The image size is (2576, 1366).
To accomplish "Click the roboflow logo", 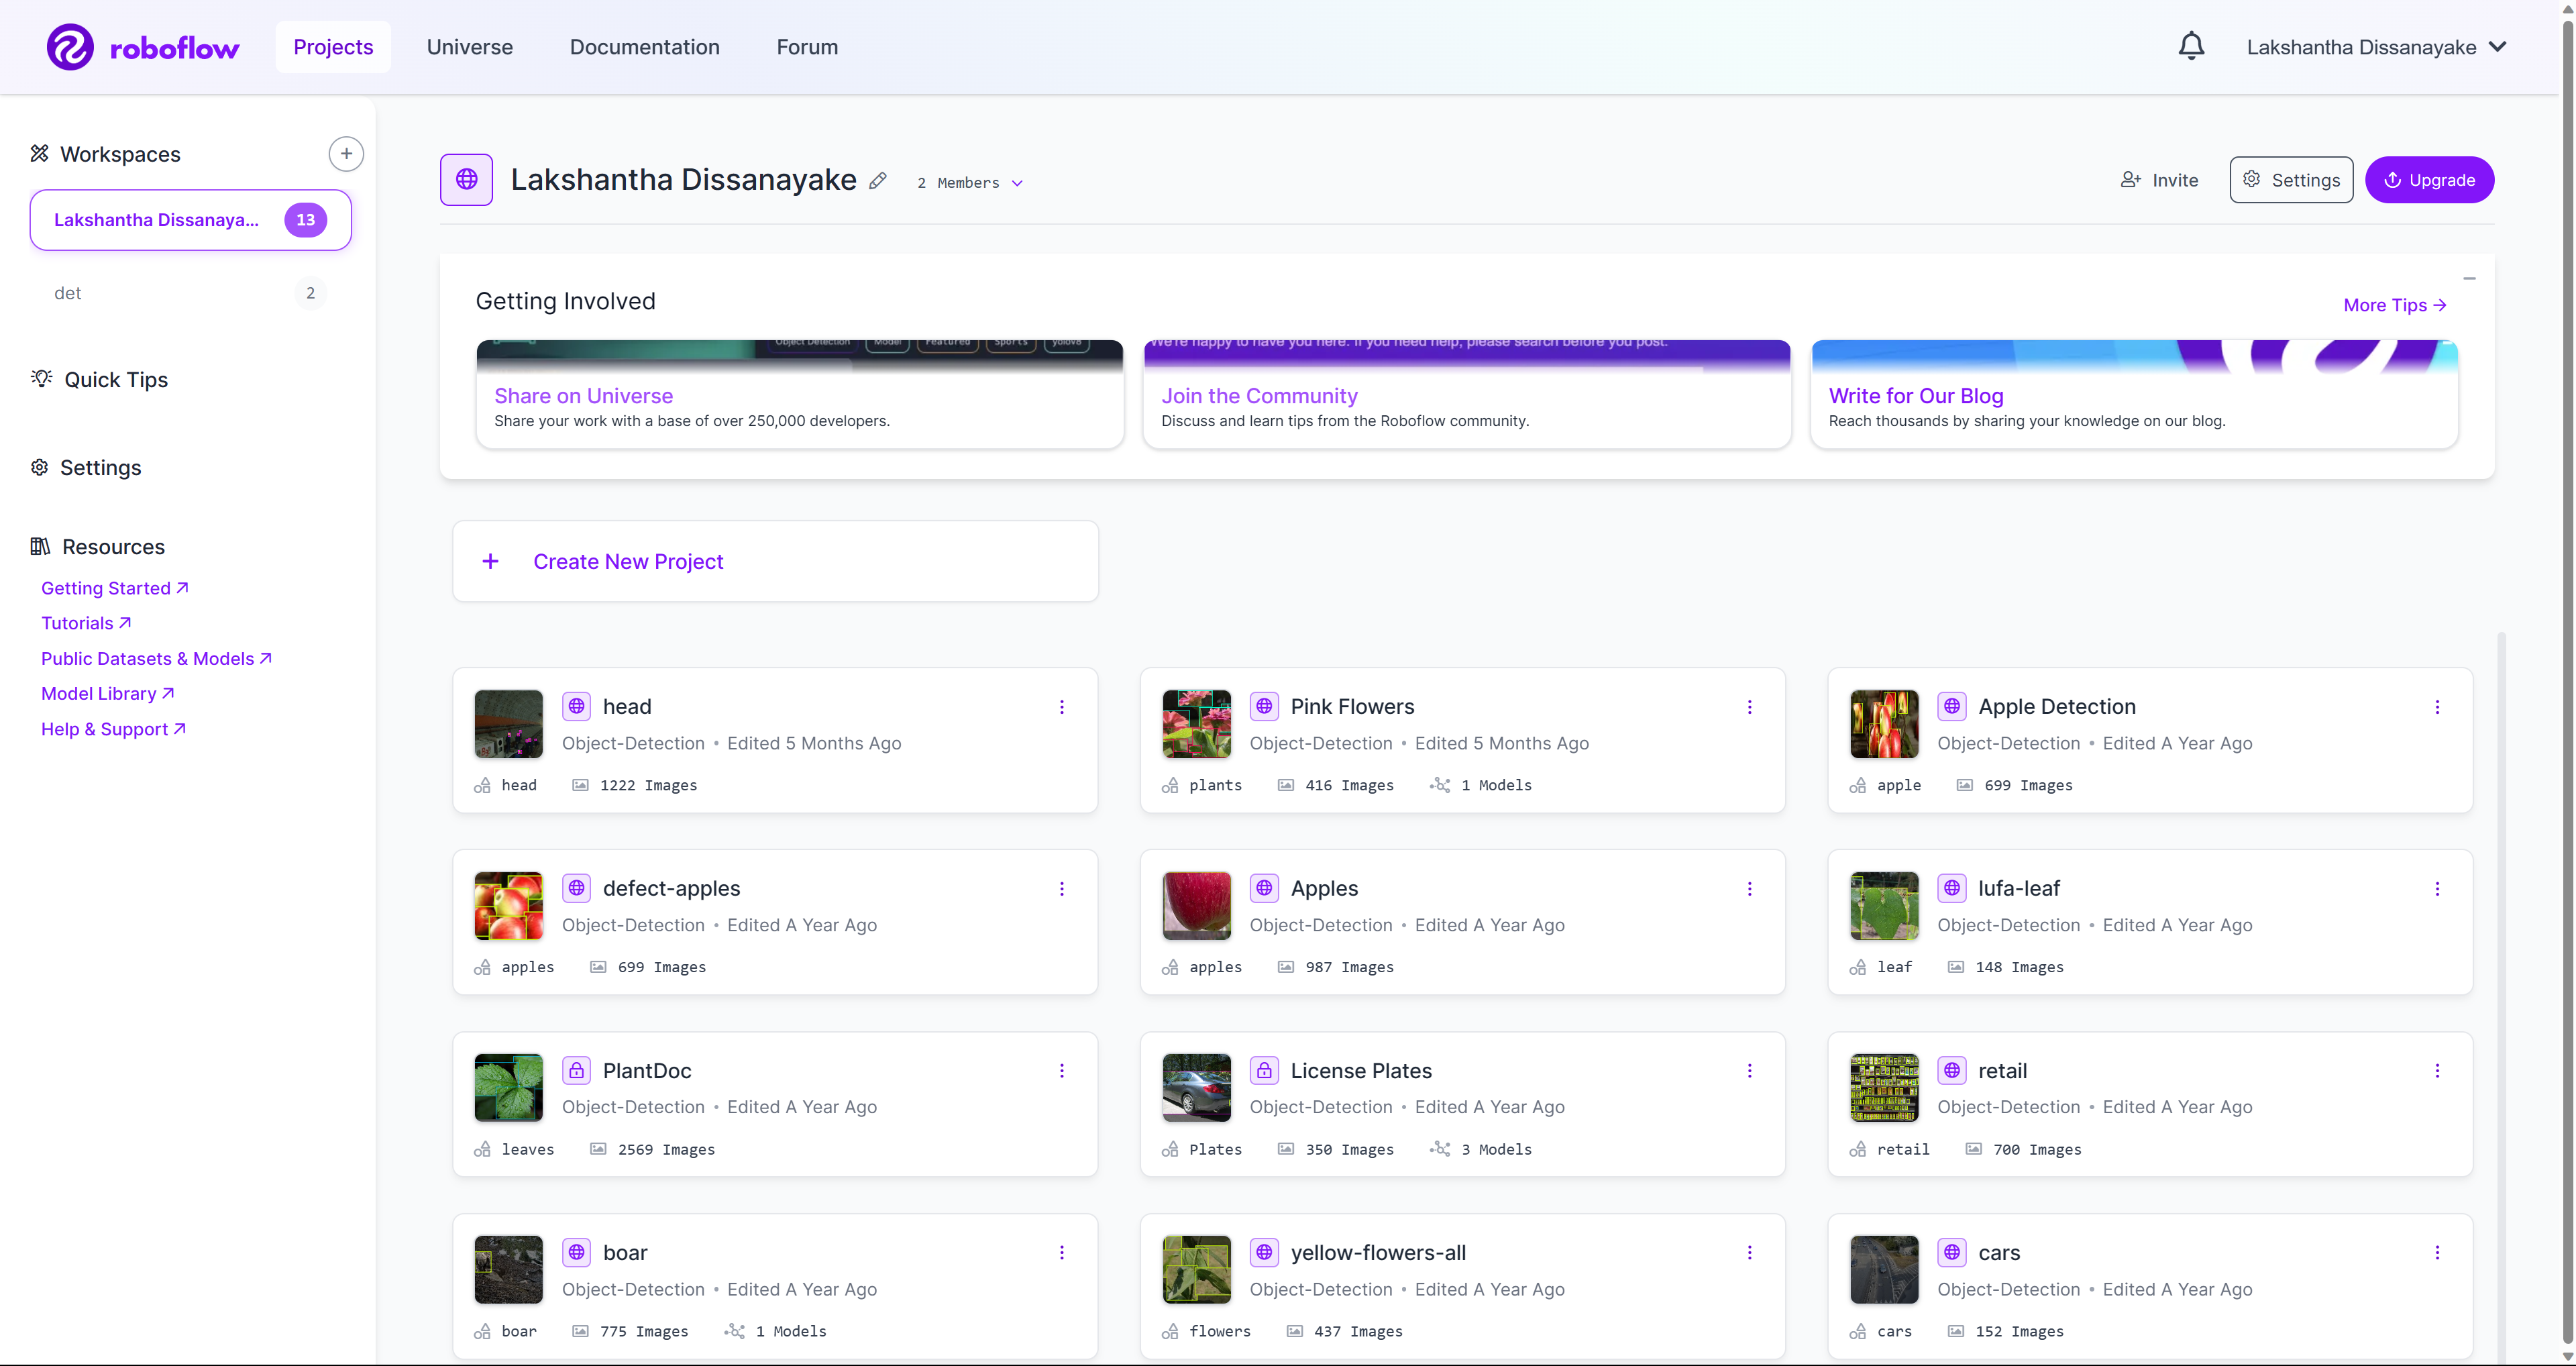I will (143, 47).
